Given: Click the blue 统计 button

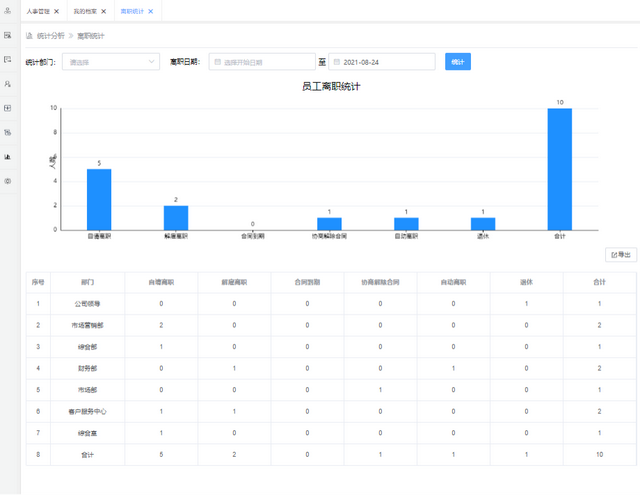Looking at the screenshot, I should [x=458, y=62].
